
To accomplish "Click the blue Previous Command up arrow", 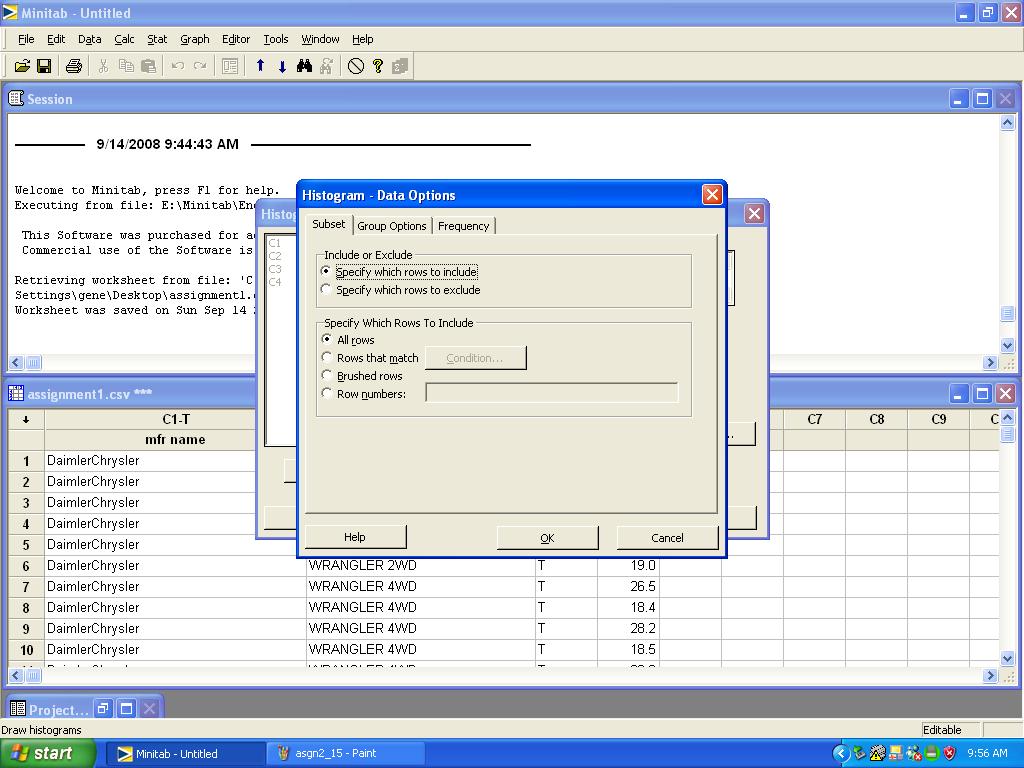I will click(260, 66).
